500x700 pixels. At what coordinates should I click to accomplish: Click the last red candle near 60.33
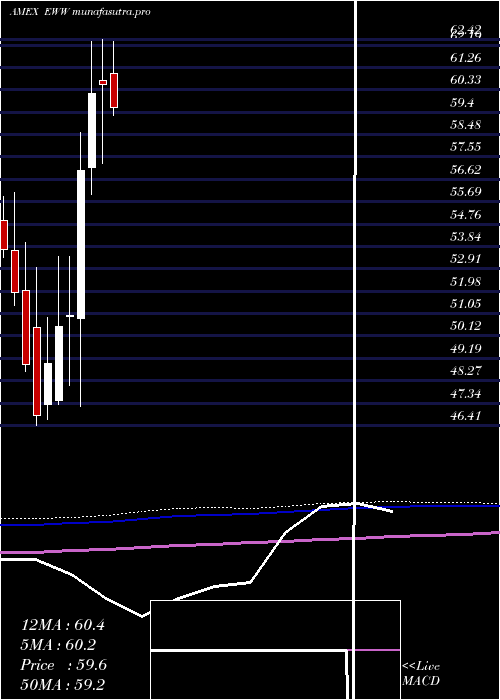(114, 90)
